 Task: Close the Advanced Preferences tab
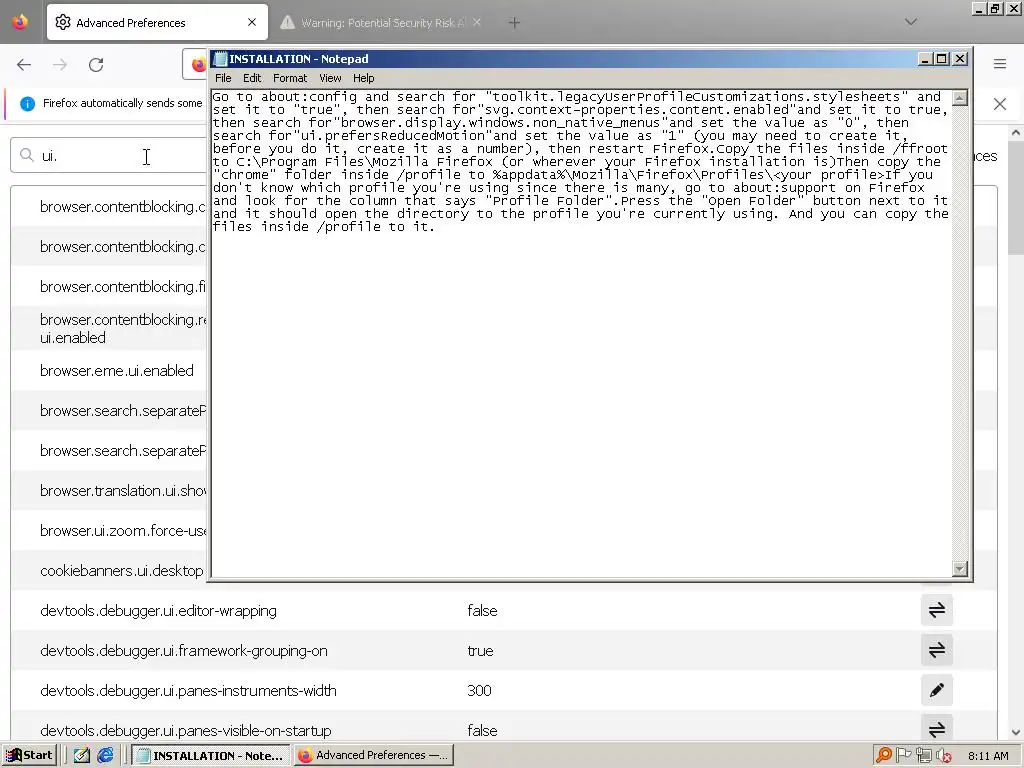tap(252, 22)
